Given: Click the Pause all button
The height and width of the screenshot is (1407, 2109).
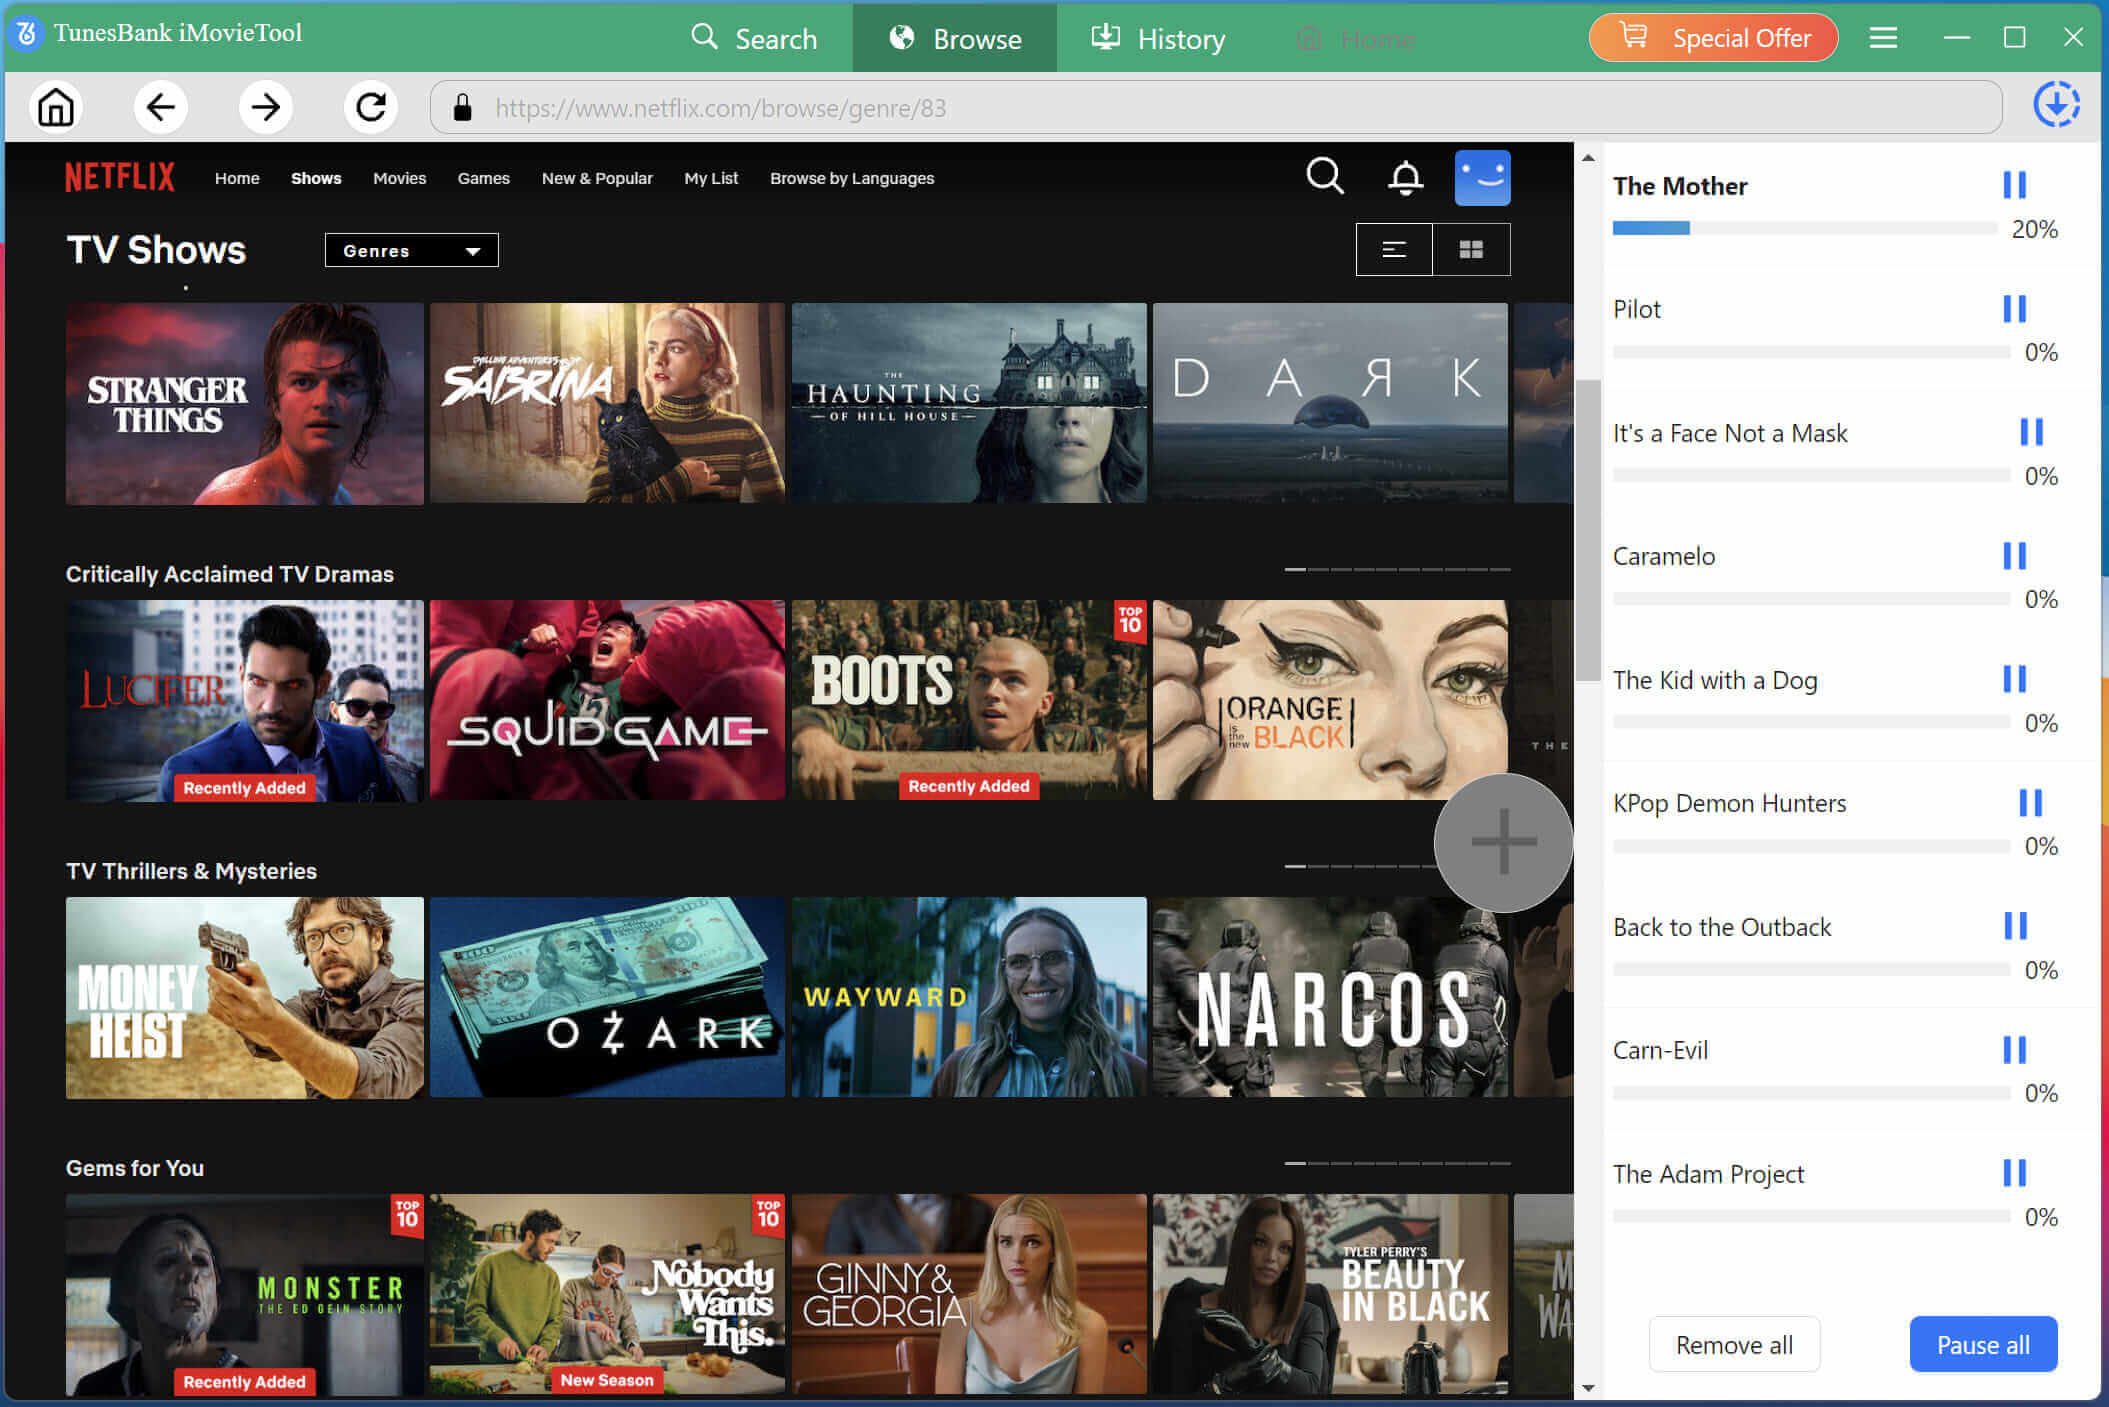Looking at the screenshot, I should pos(1983,1344).
